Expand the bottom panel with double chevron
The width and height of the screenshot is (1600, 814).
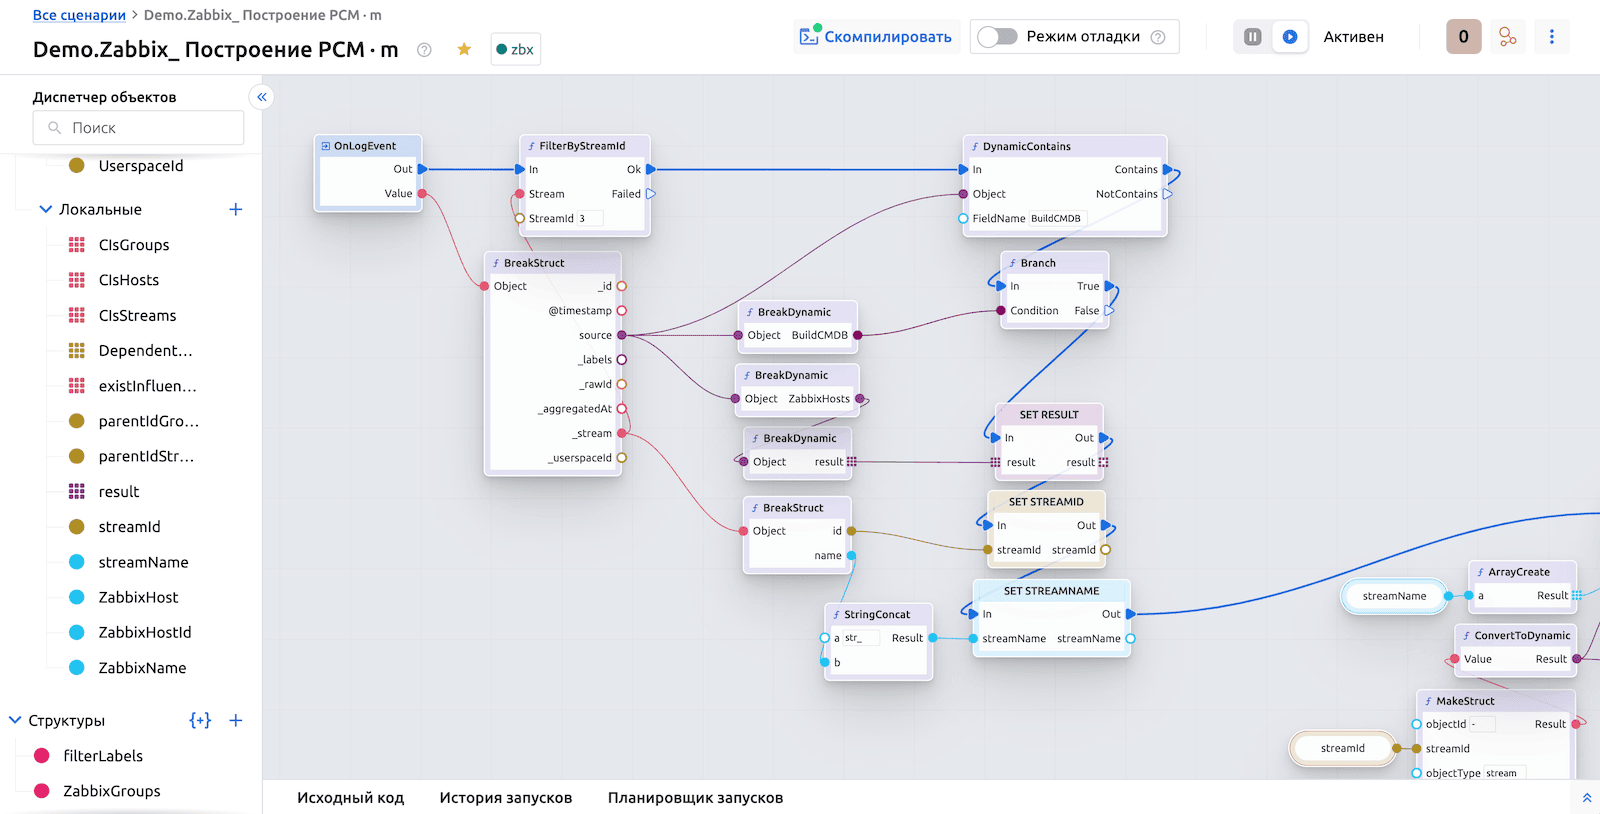click(1586, 797)
